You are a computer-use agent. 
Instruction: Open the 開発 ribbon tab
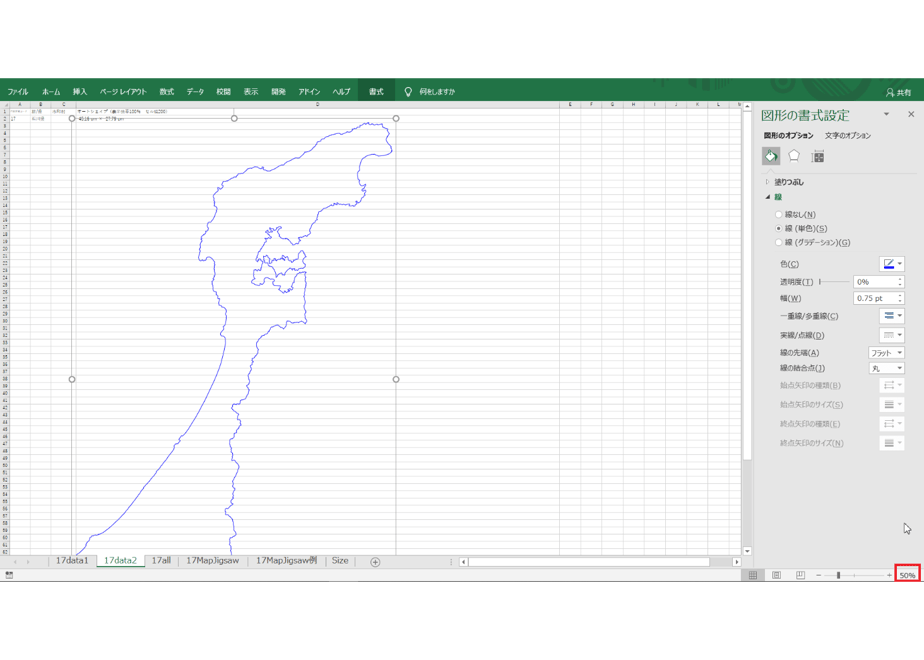(x=278, y=92)
